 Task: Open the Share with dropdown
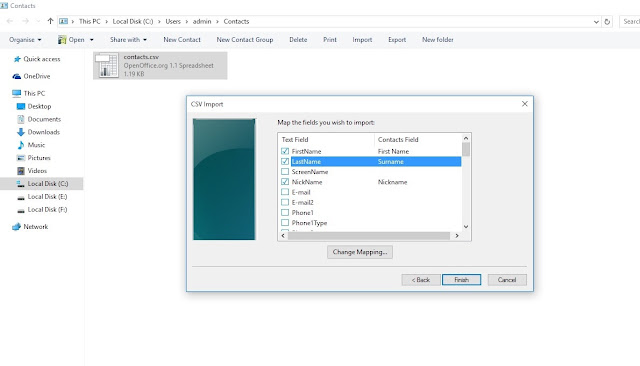point(128,40)
